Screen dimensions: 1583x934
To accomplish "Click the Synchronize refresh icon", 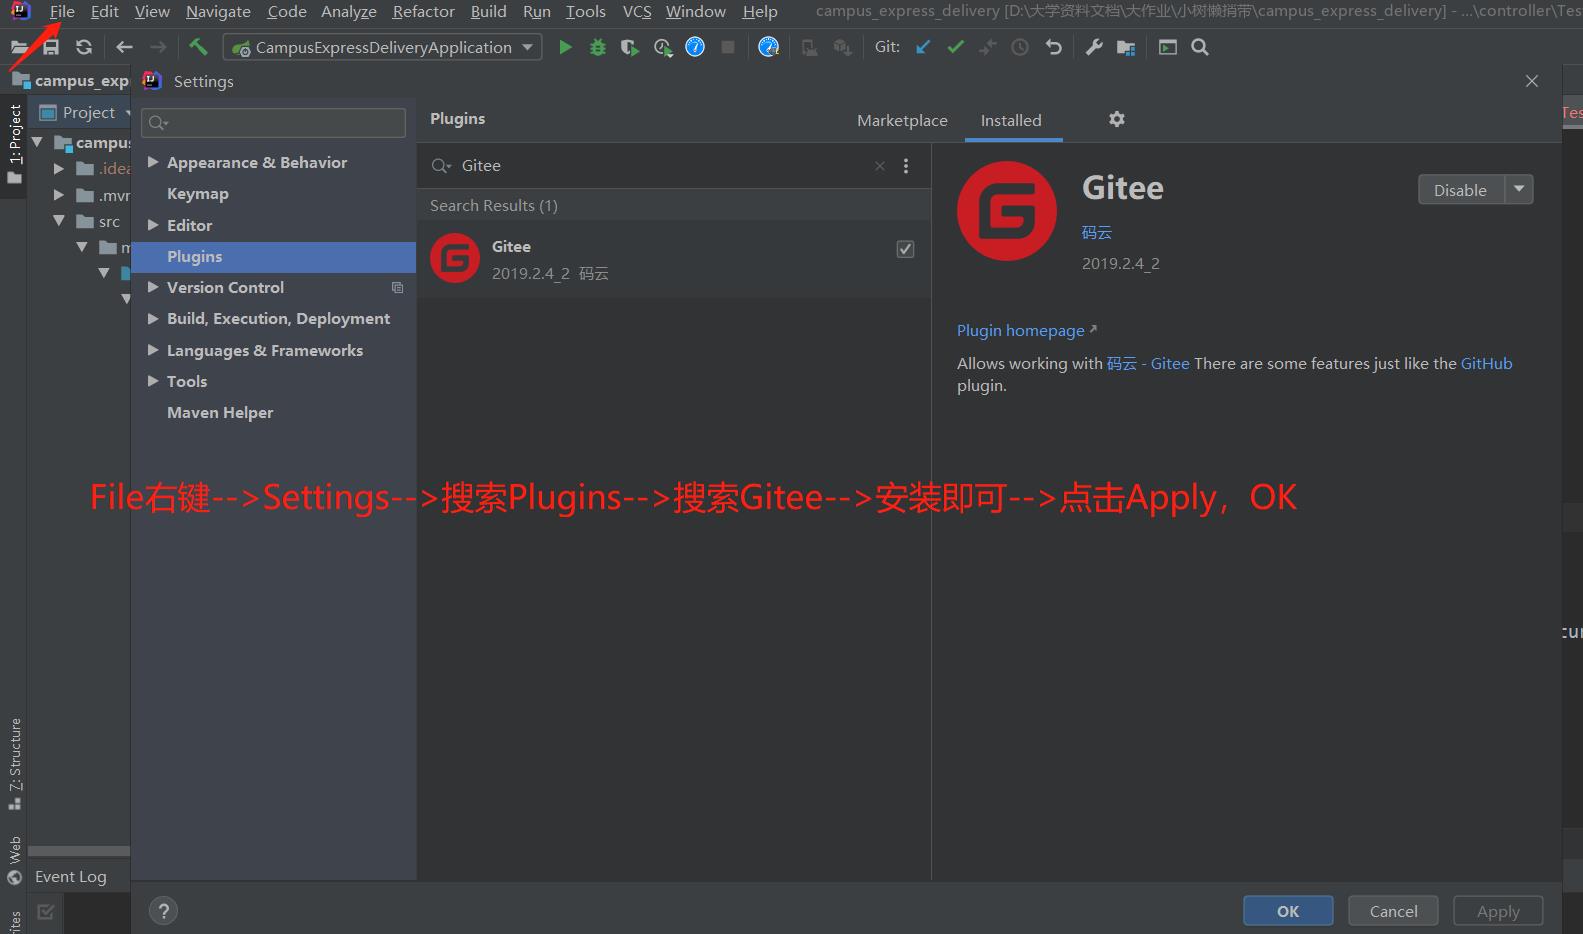I will point(84,47).
